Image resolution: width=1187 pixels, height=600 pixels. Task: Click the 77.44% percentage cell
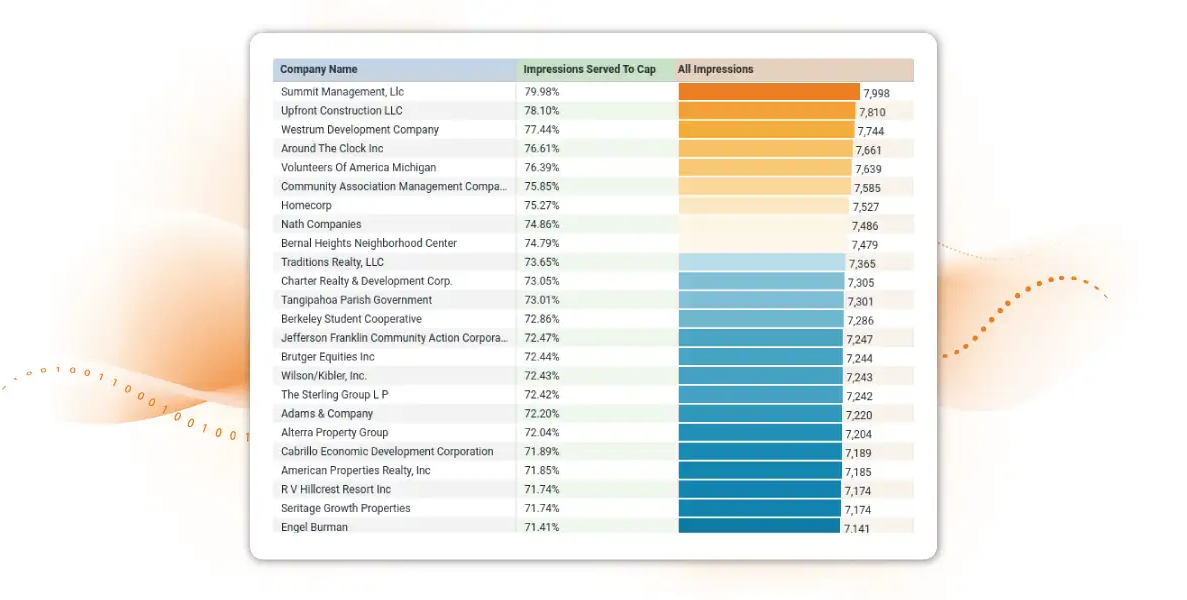[542, 129]
